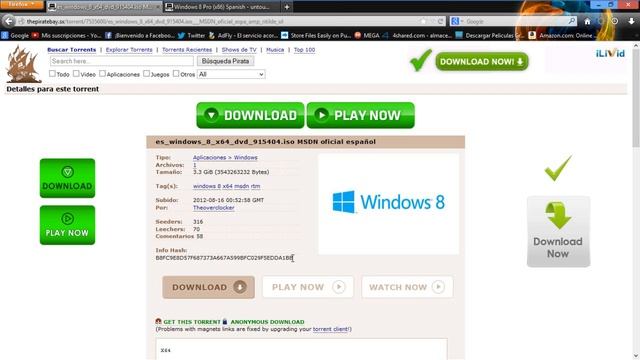Open the Musica link
This screenshot has height=360, width=640.
[x=275, y=50]
